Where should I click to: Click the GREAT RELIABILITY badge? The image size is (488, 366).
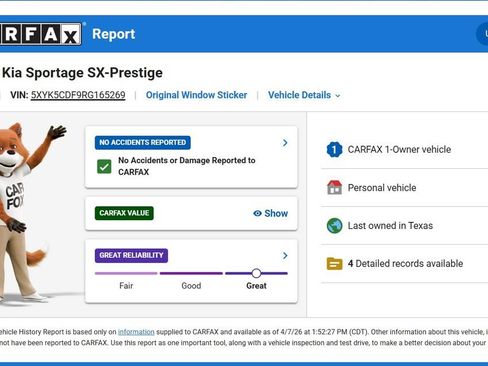coord(131,255)
